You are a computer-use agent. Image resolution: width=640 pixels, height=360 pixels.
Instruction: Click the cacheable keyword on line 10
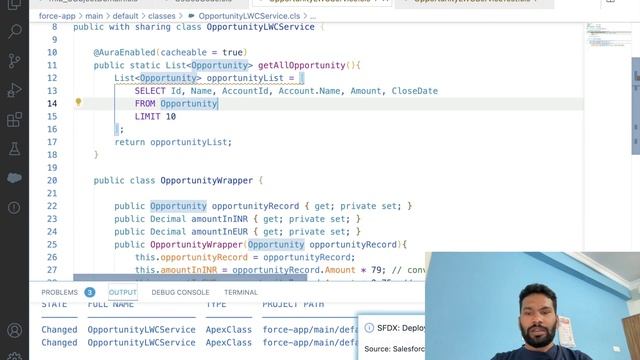pyautogui.click(x=184, y=53)
